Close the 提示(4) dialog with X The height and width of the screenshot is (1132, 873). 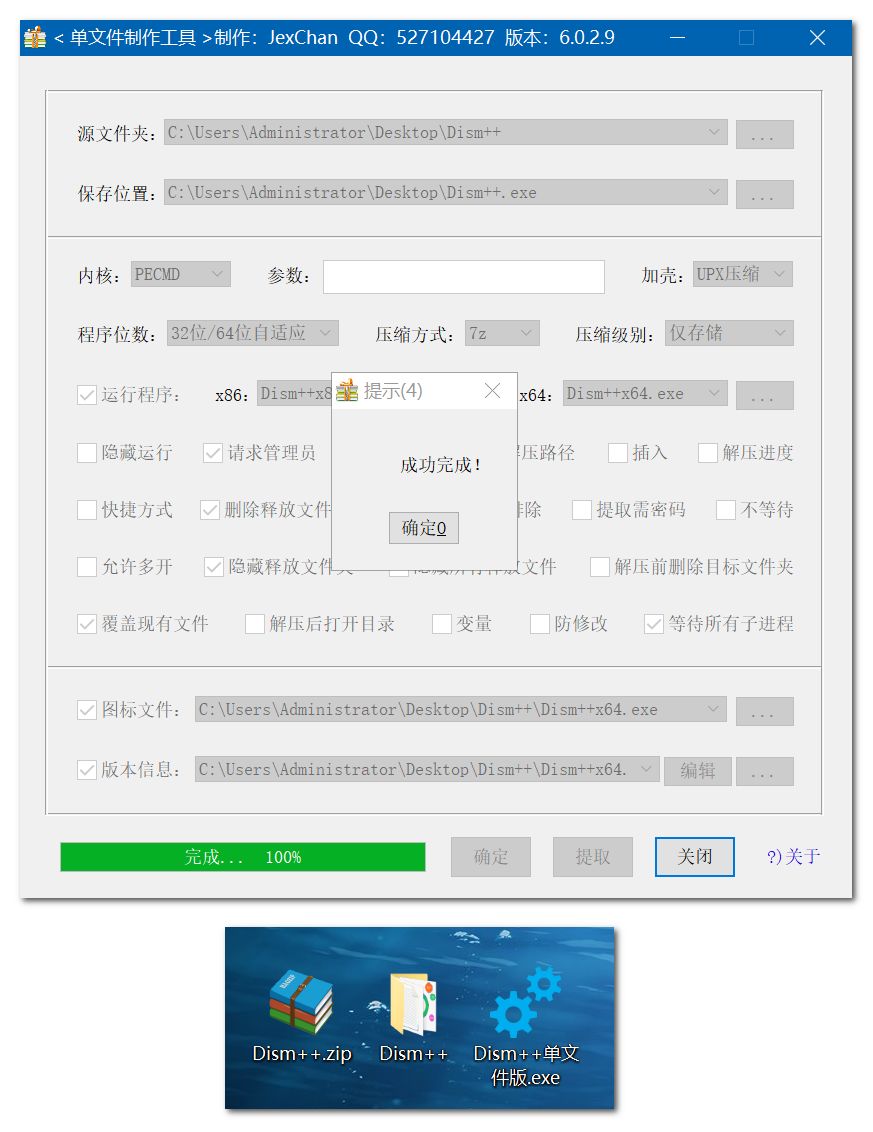(x=492, y=391)
